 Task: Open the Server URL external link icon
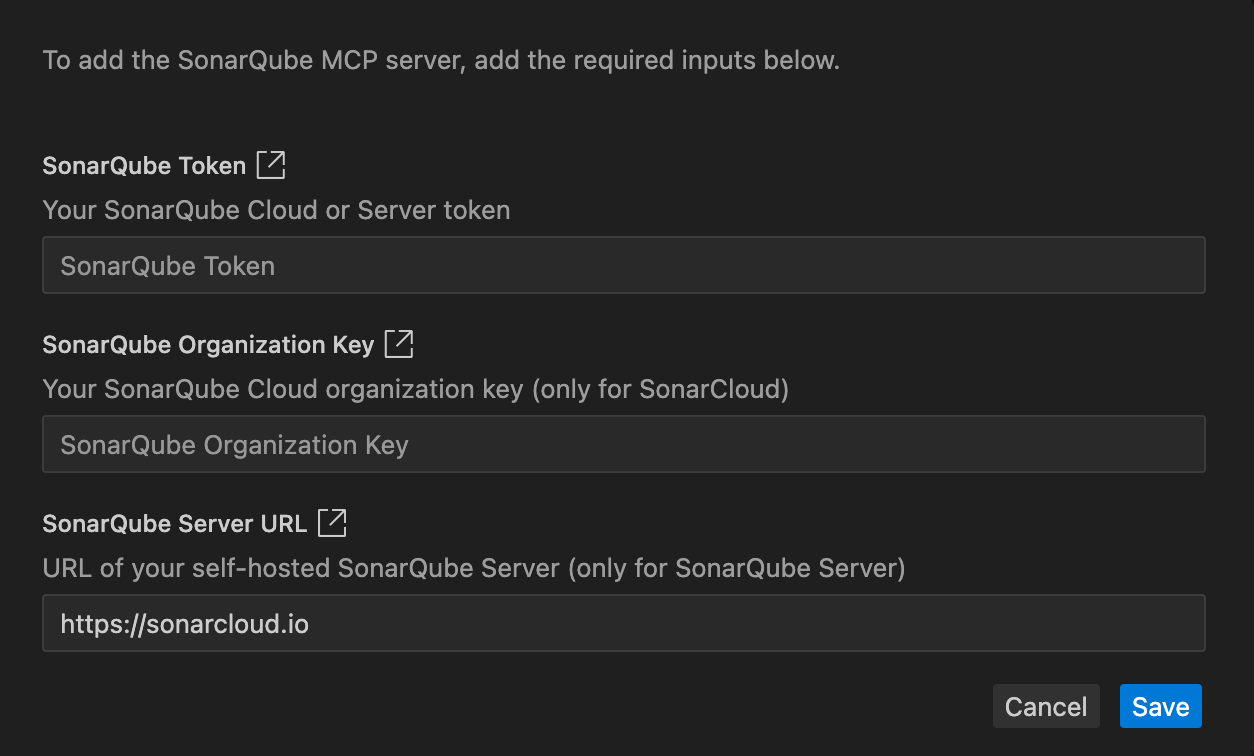pyautogui.click(x=332, y=523)
